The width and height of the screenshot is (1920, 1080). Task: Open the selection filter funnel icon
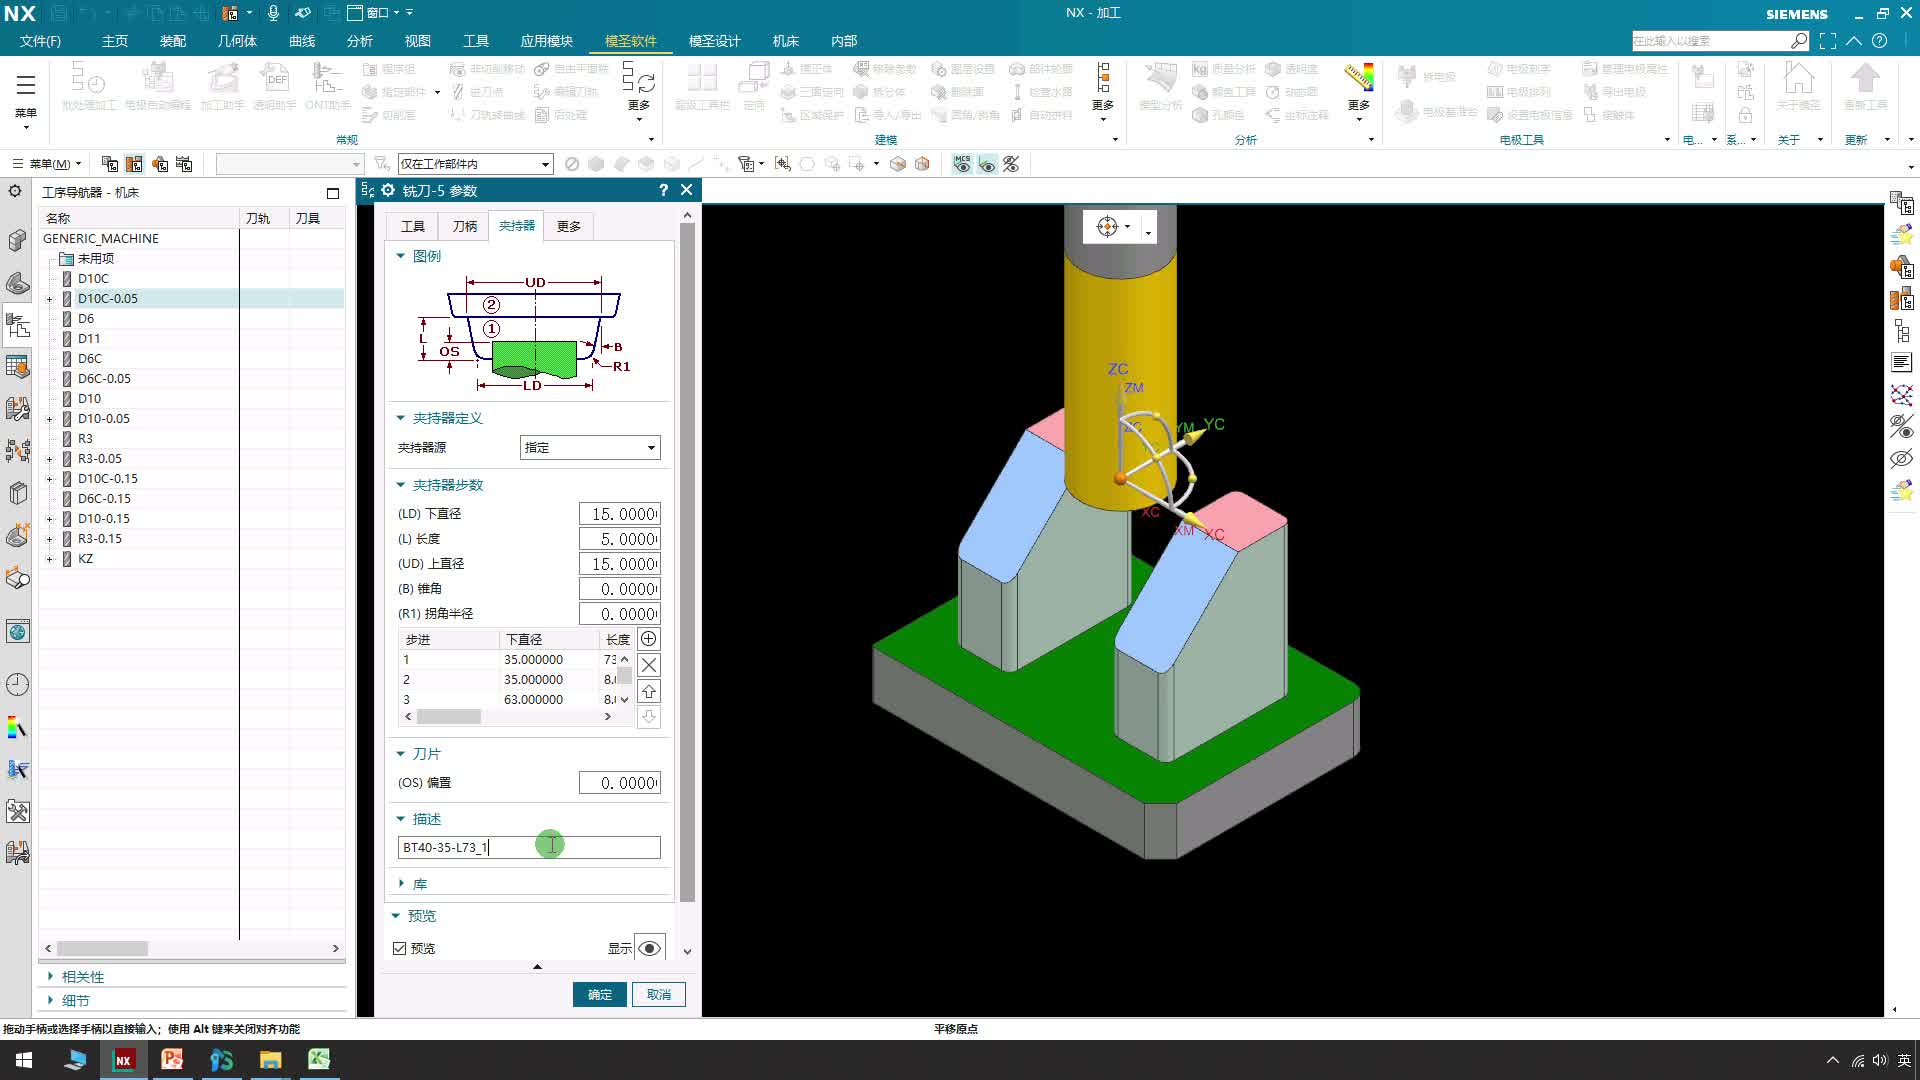tap(381, 164)
